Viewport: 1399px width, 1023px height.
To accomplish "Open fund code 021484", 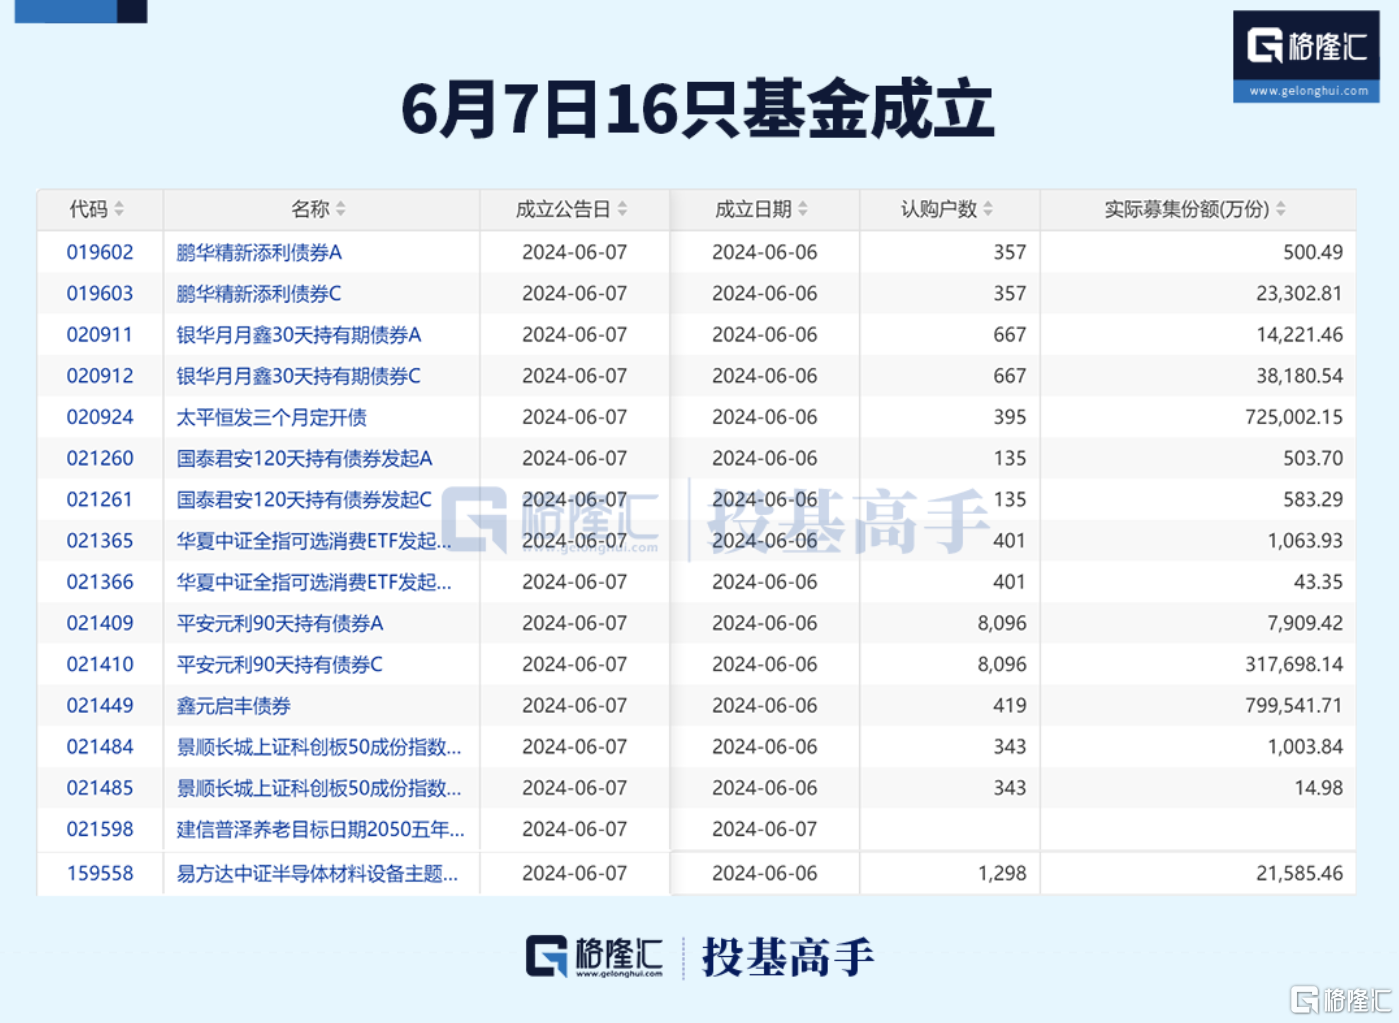I will (100, 746).
